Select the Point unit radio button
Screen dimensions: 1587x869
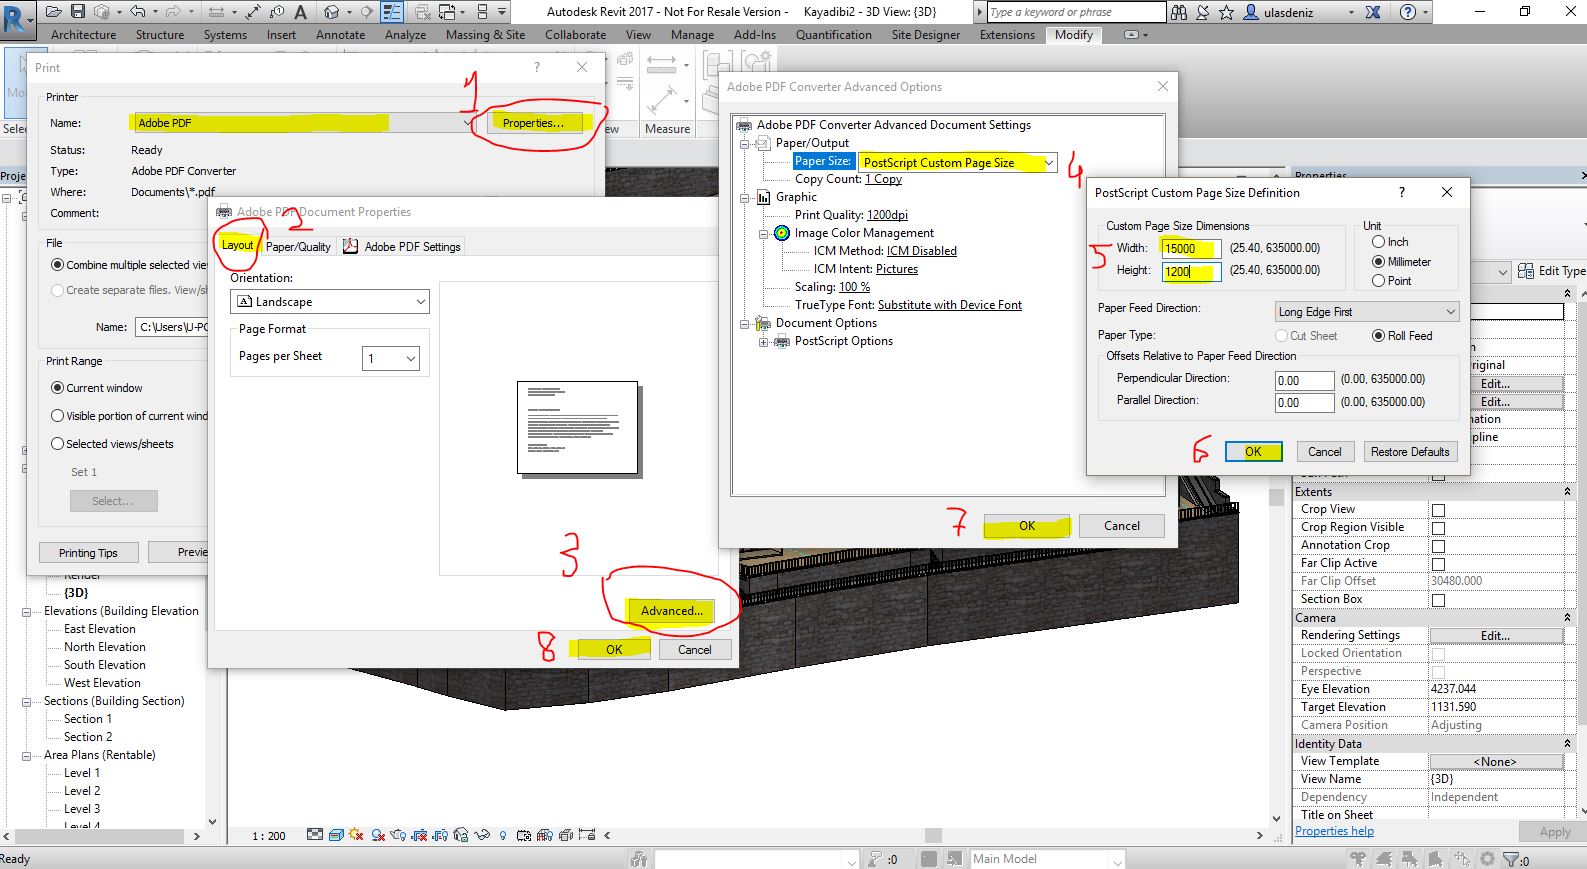(x=1378, y=281)
